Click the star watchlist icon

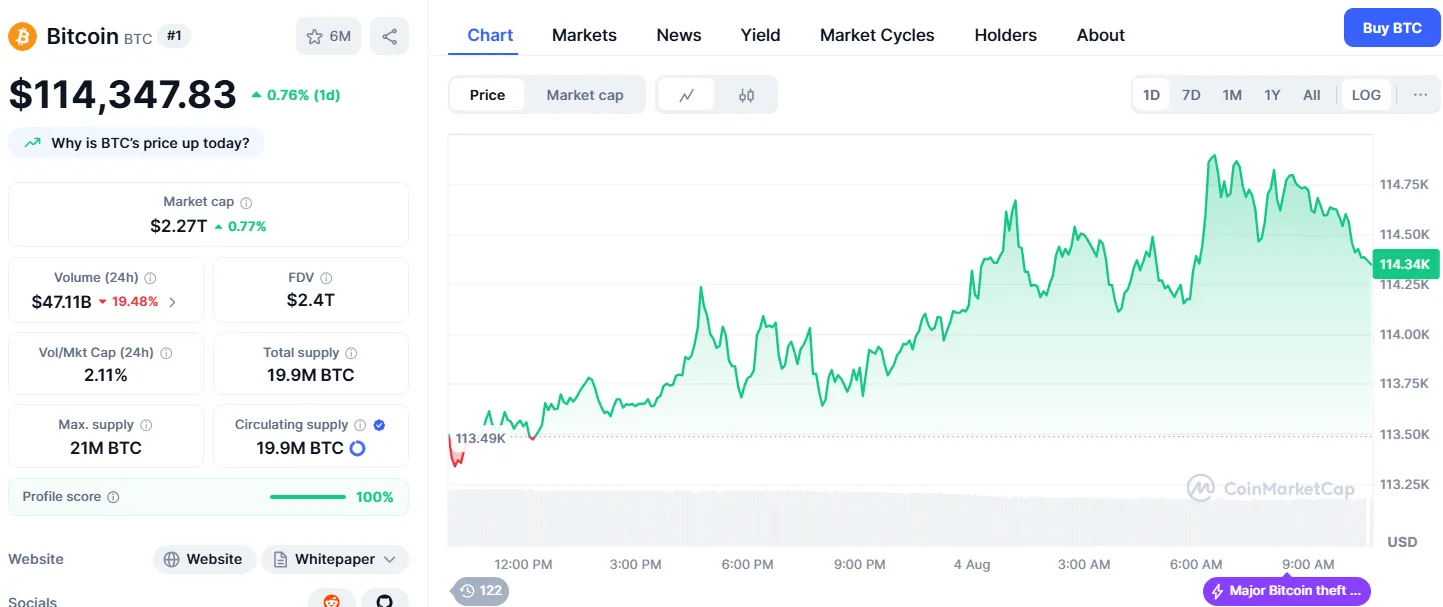coord(315,37)
